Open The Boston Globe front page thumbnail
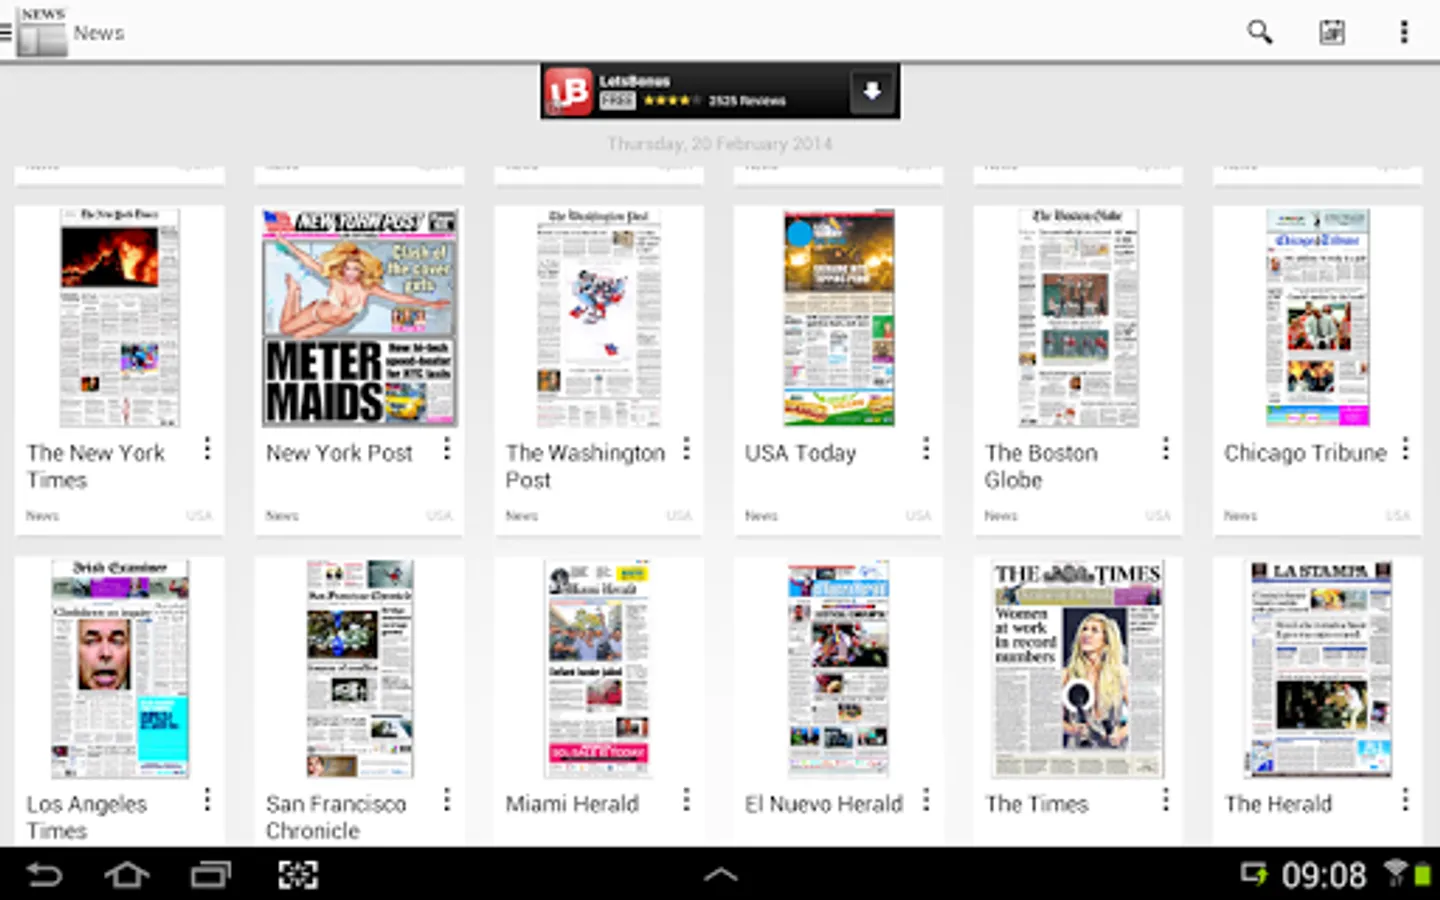1440x900 pixels. [x=1078, y=318]
